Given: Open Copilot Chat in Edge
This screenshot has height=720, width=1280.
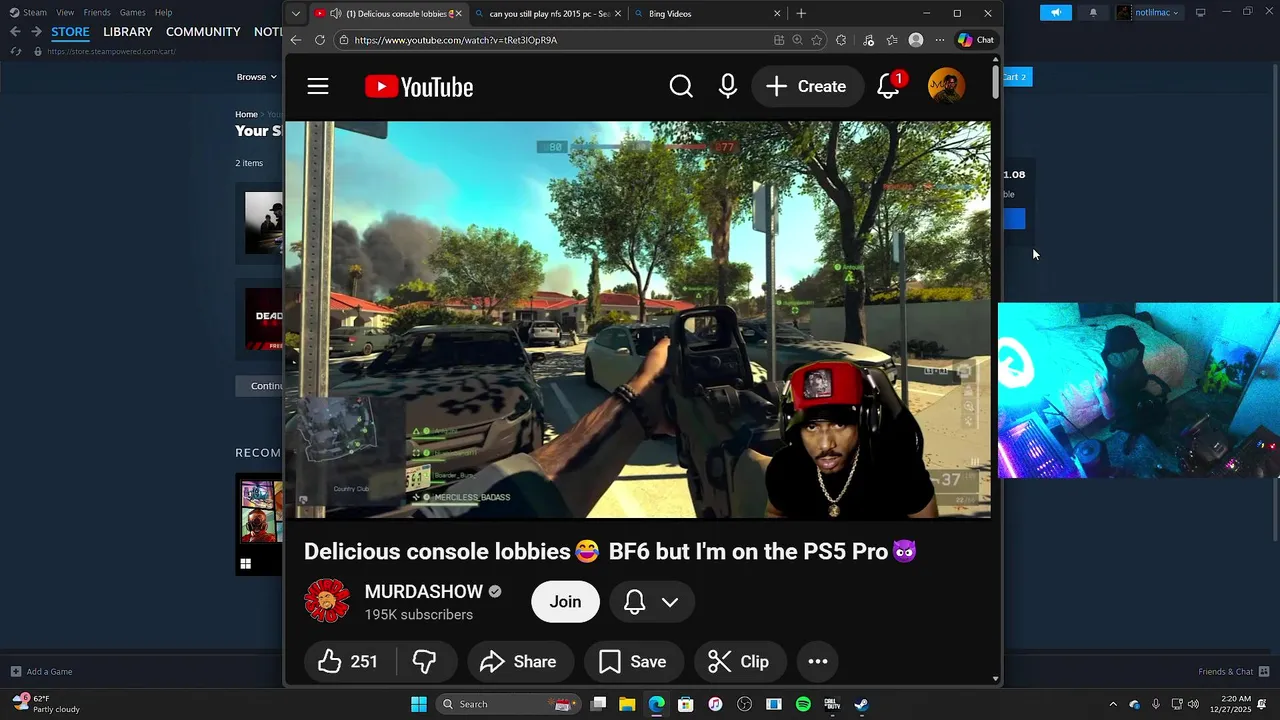Looking at the screenshot, I should (975, 40).
